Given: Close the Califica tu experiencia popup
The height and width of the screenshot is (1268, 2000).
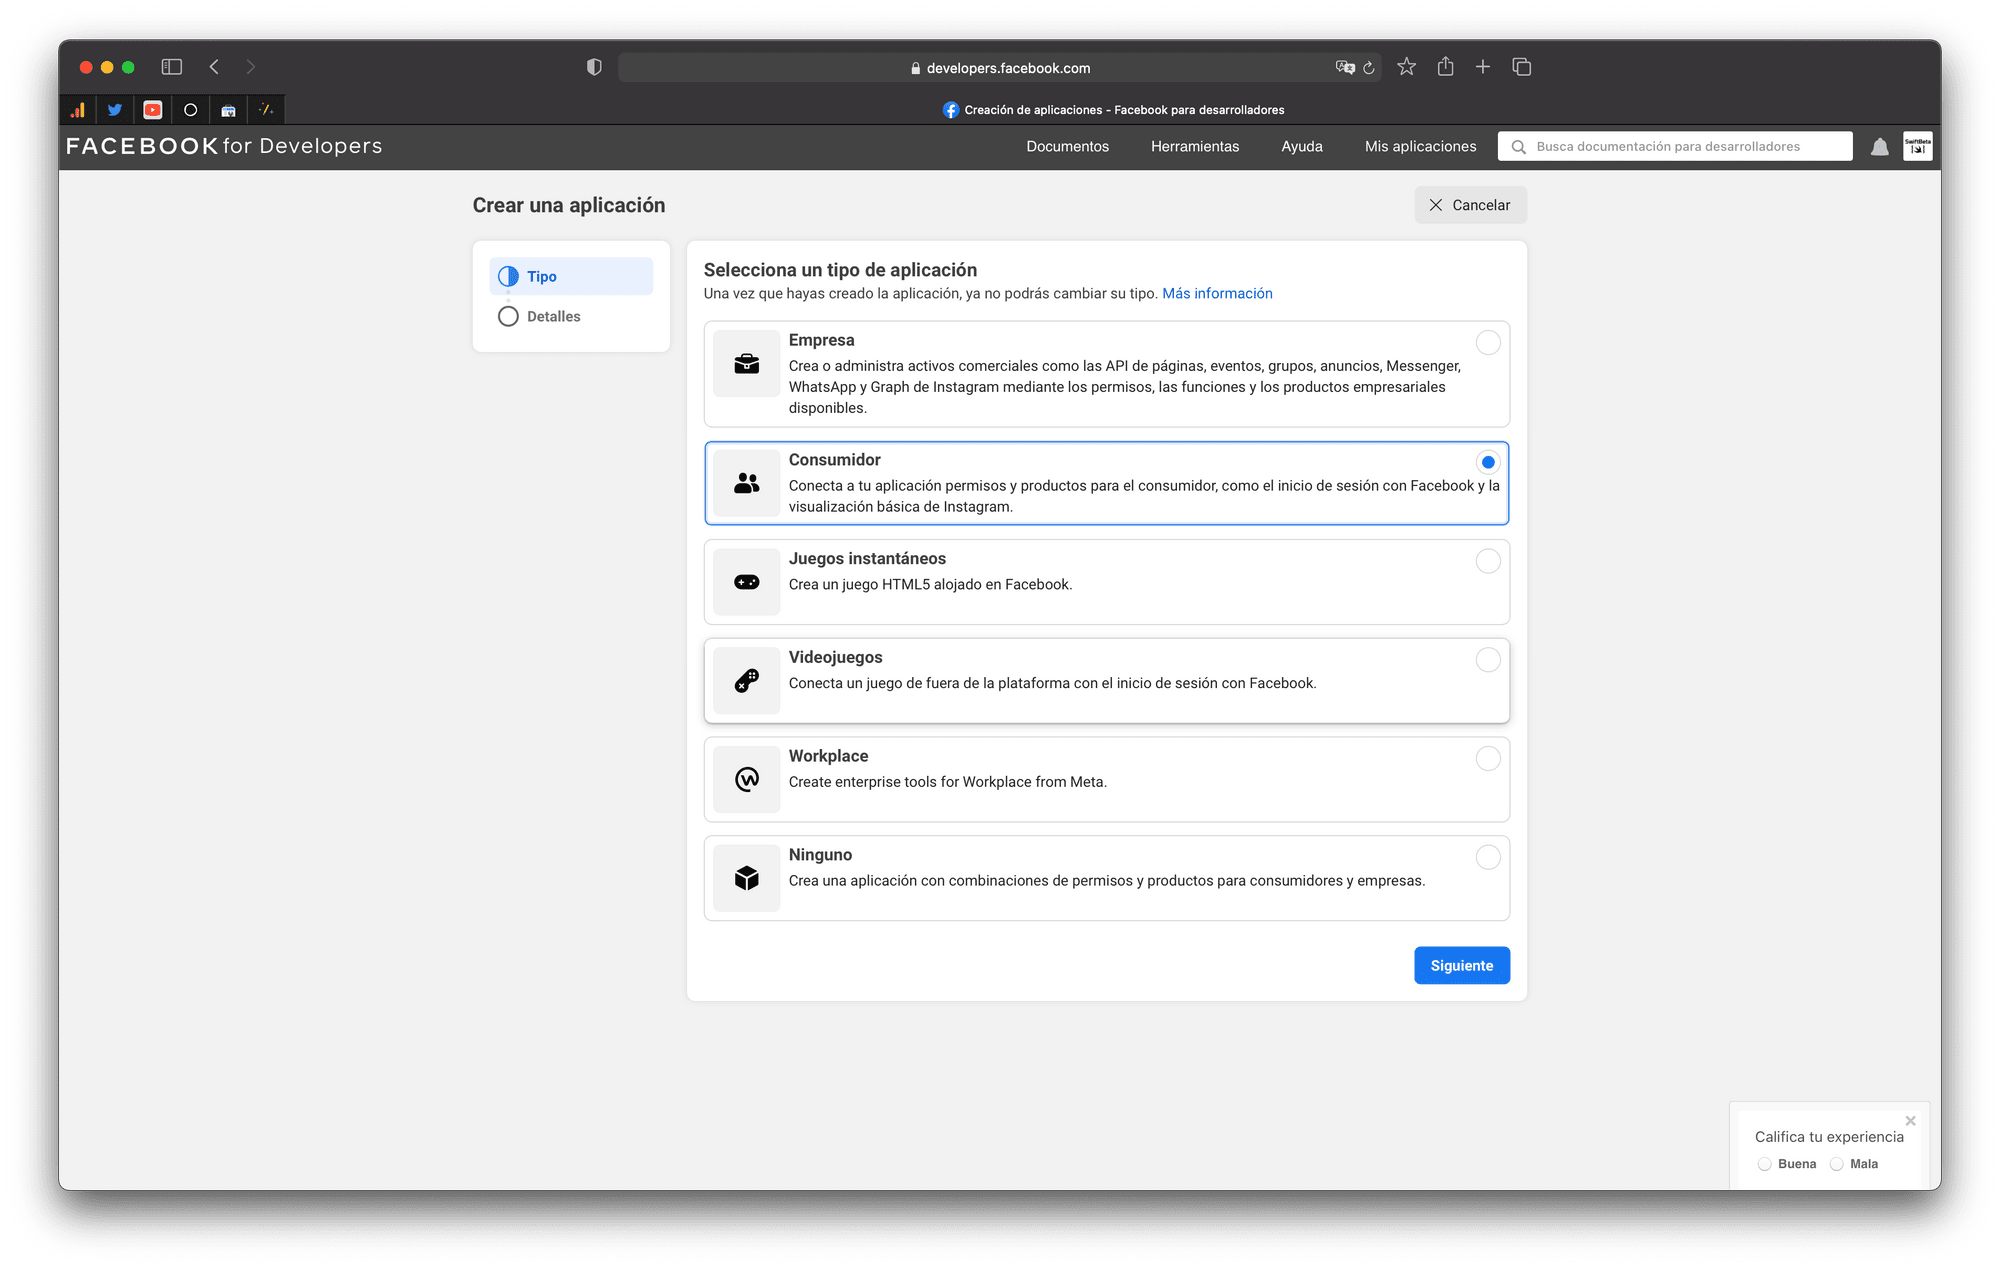Looking at the screenshot, I should (1911, 1121).
